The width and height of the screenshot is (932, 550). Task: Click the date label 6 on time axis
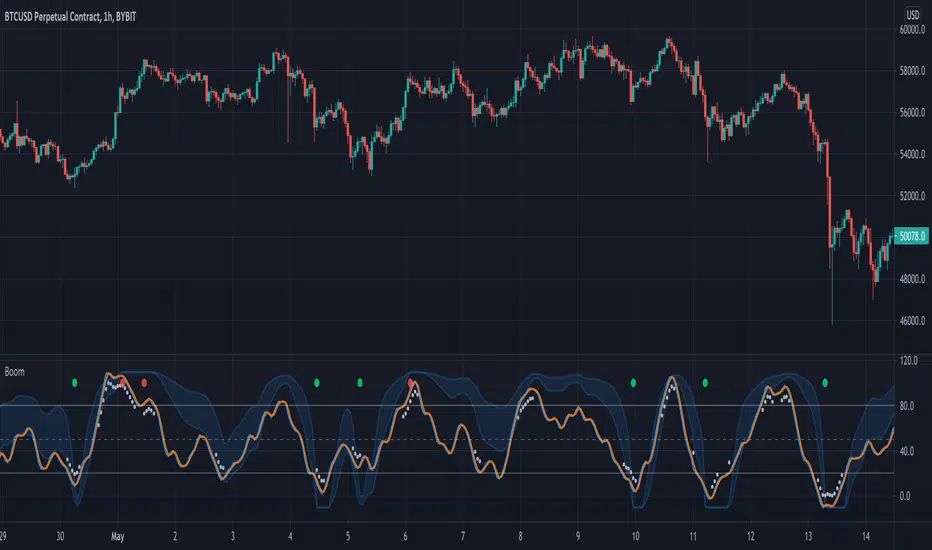405,536
